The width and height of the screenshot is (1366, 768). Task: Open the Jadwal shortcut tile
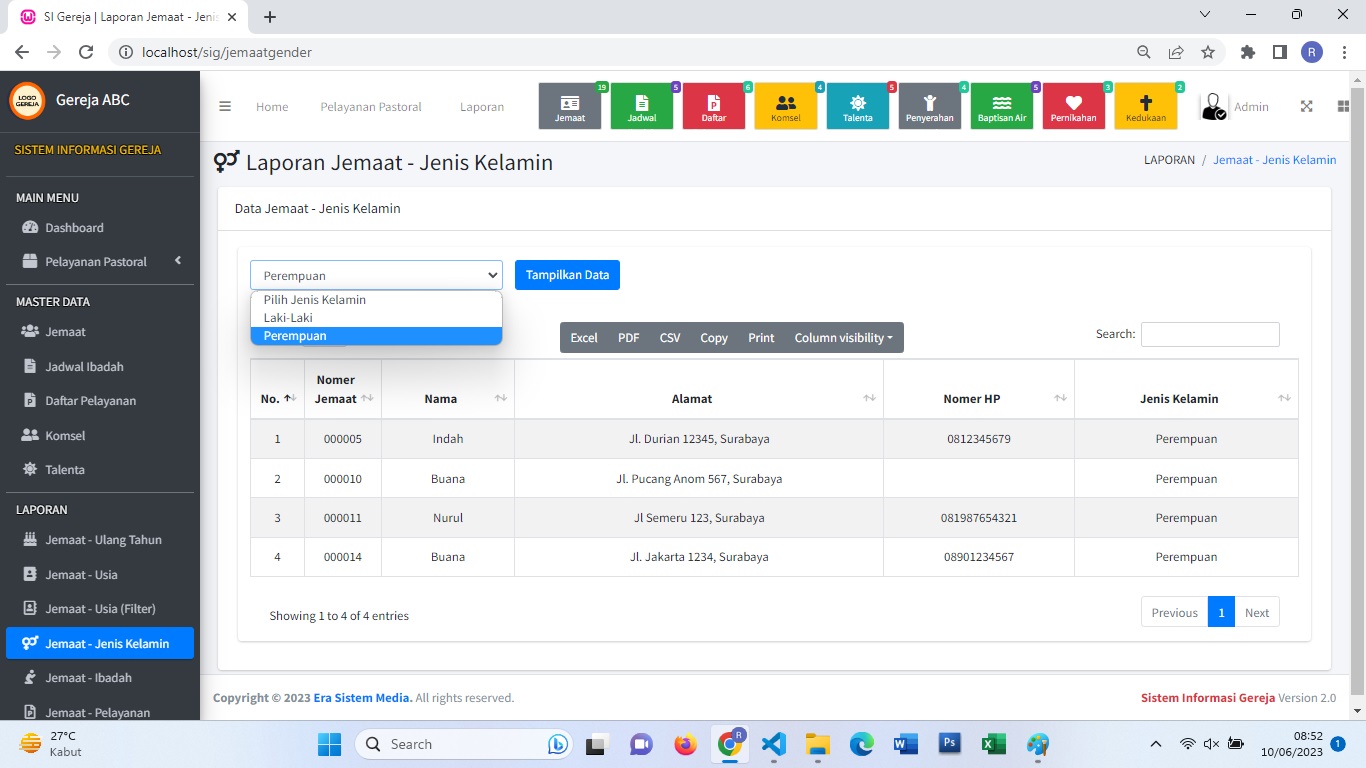pyautogui.click(x=642, y=106)
